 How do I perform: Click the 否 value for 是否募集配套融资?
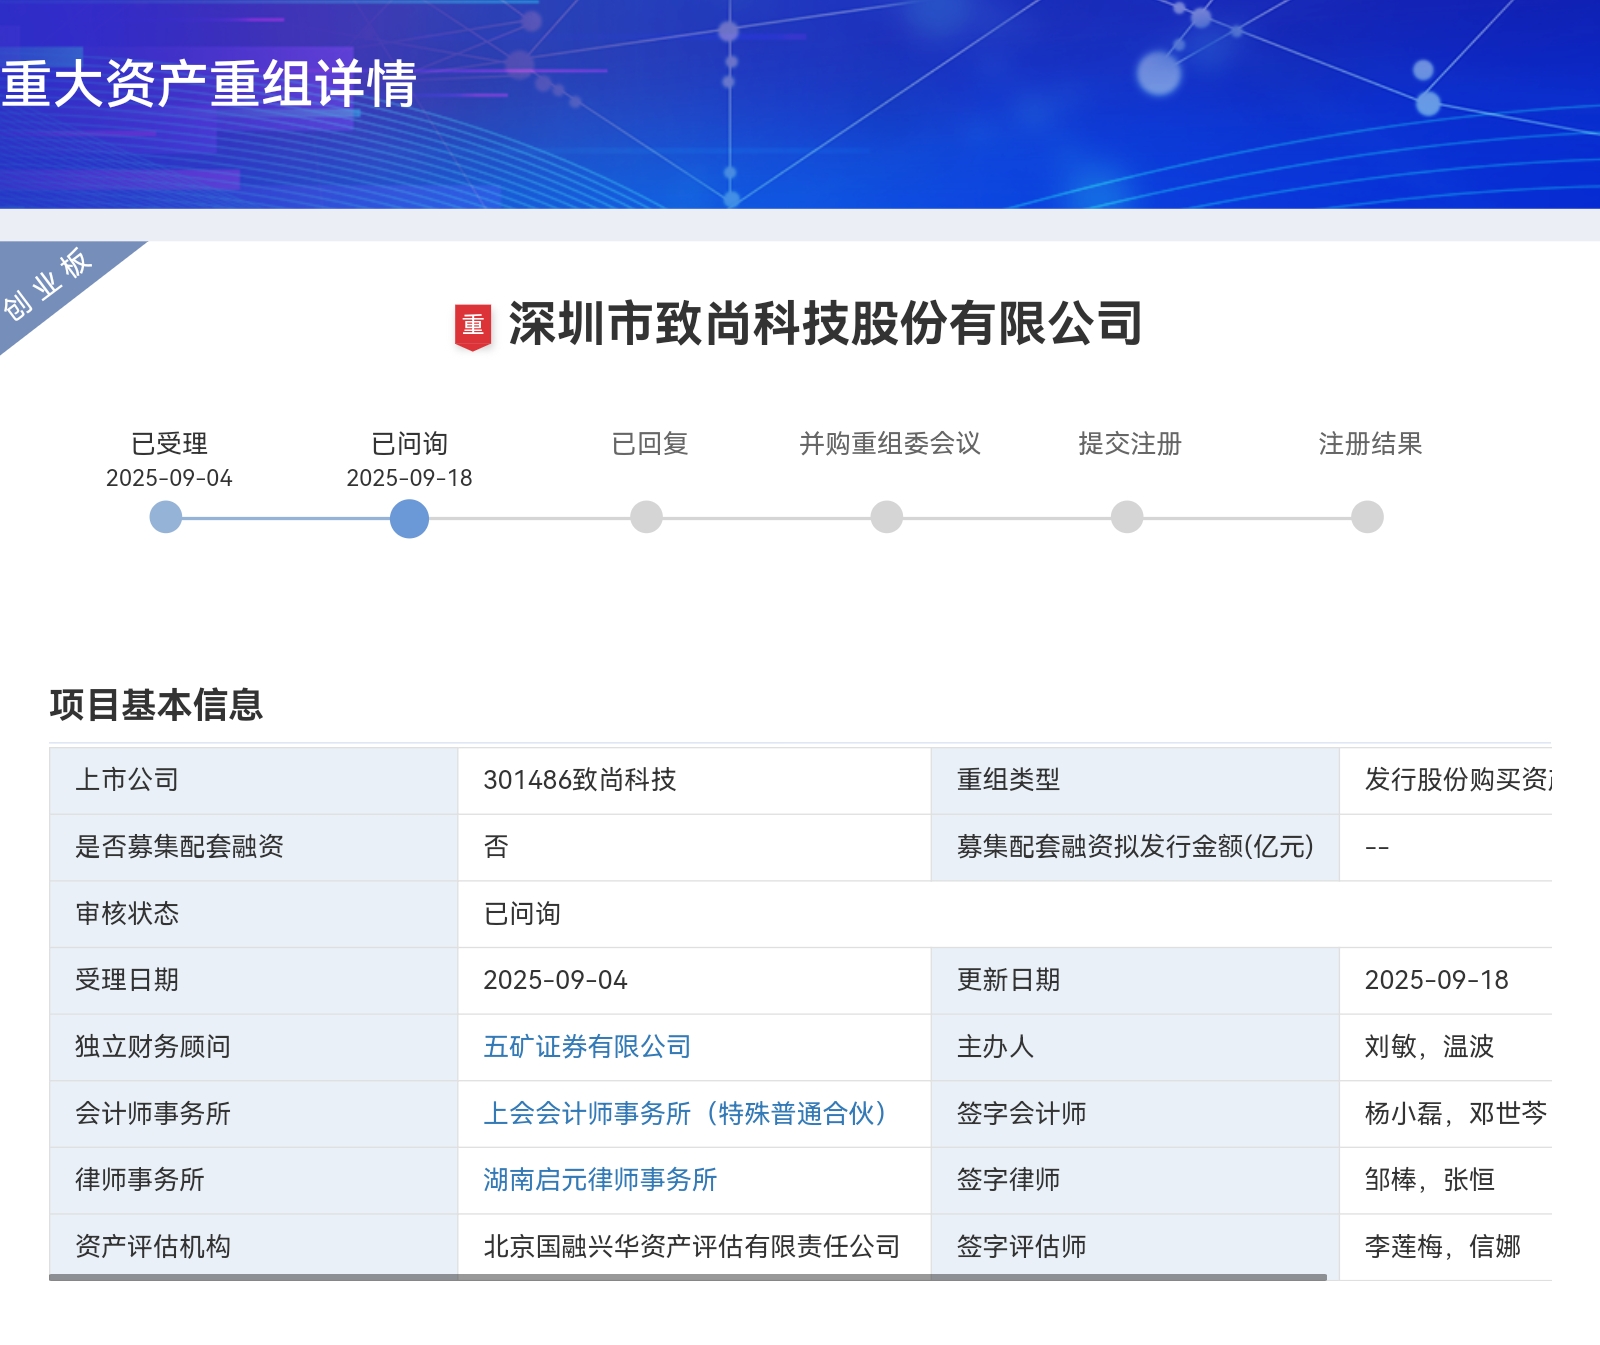tap(496, 847)
